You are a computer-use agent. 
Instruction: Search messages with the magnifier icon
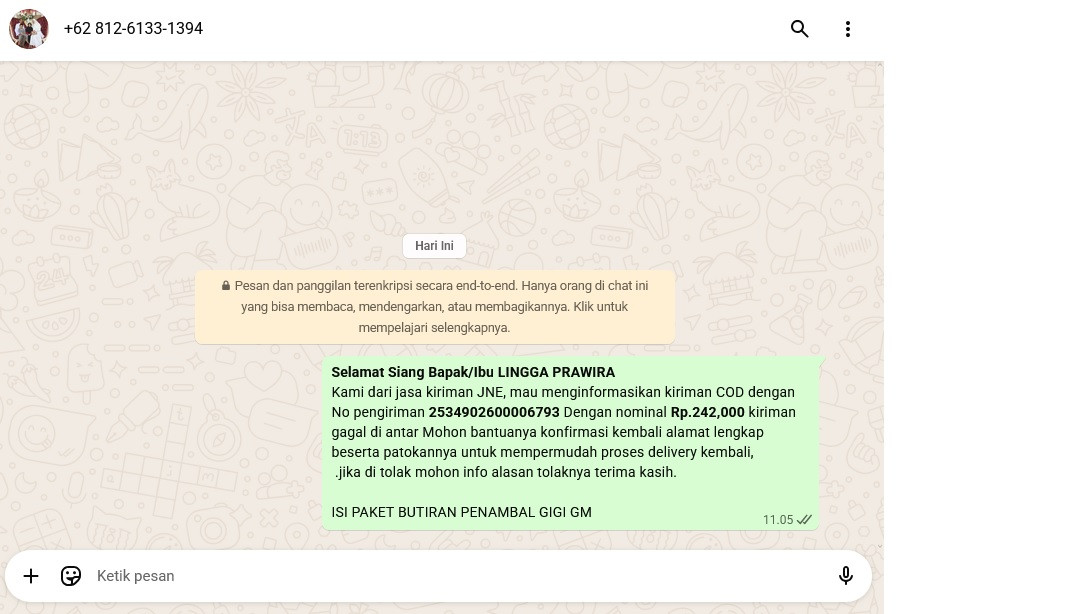pos(799,28)
